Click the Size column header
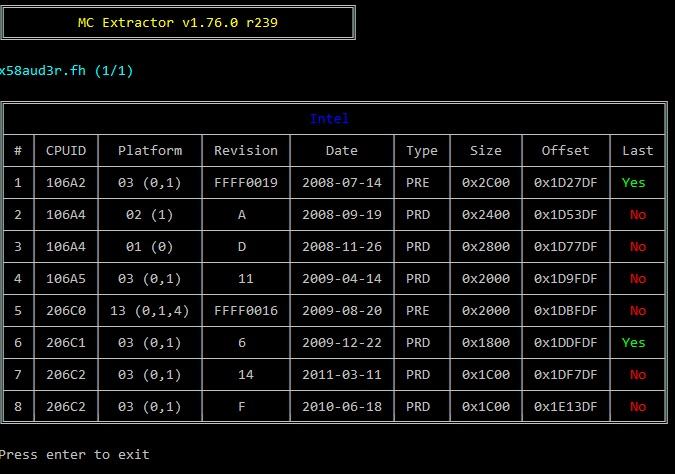 [486, 151]
